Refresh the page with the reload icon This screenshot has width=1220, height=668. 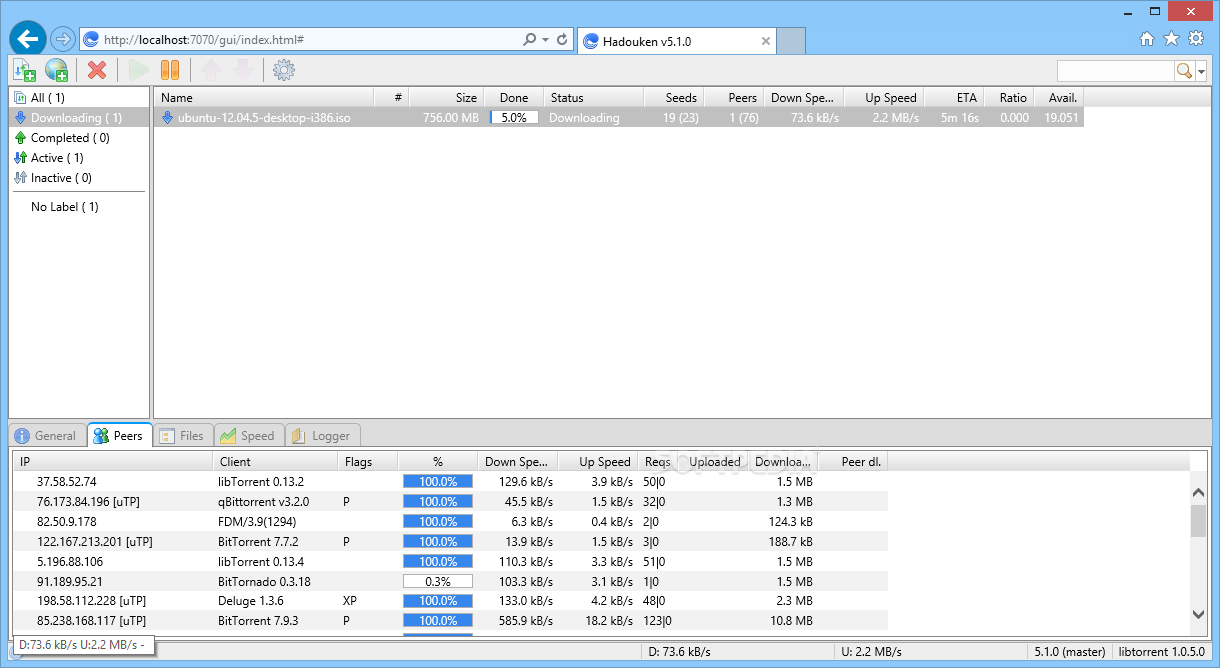coord(563,40)
